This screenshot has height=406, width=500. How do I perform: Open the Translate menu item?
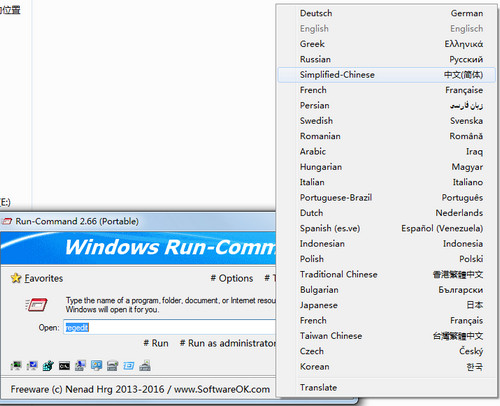click(387, 387)
